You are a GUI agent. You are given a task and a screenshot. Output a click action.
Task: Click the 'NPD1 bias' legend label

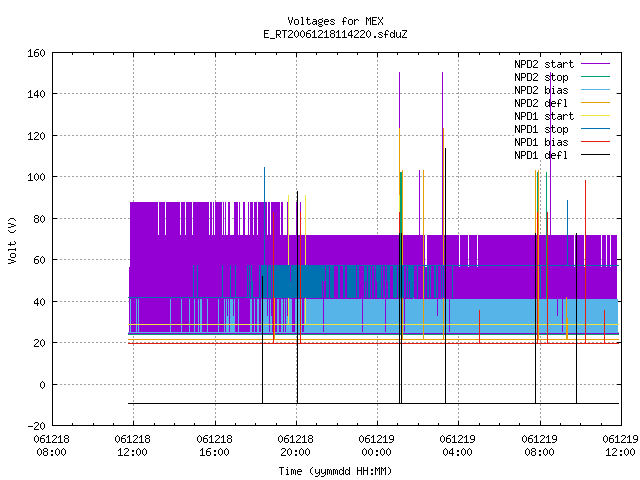click(x=541, y=142)
